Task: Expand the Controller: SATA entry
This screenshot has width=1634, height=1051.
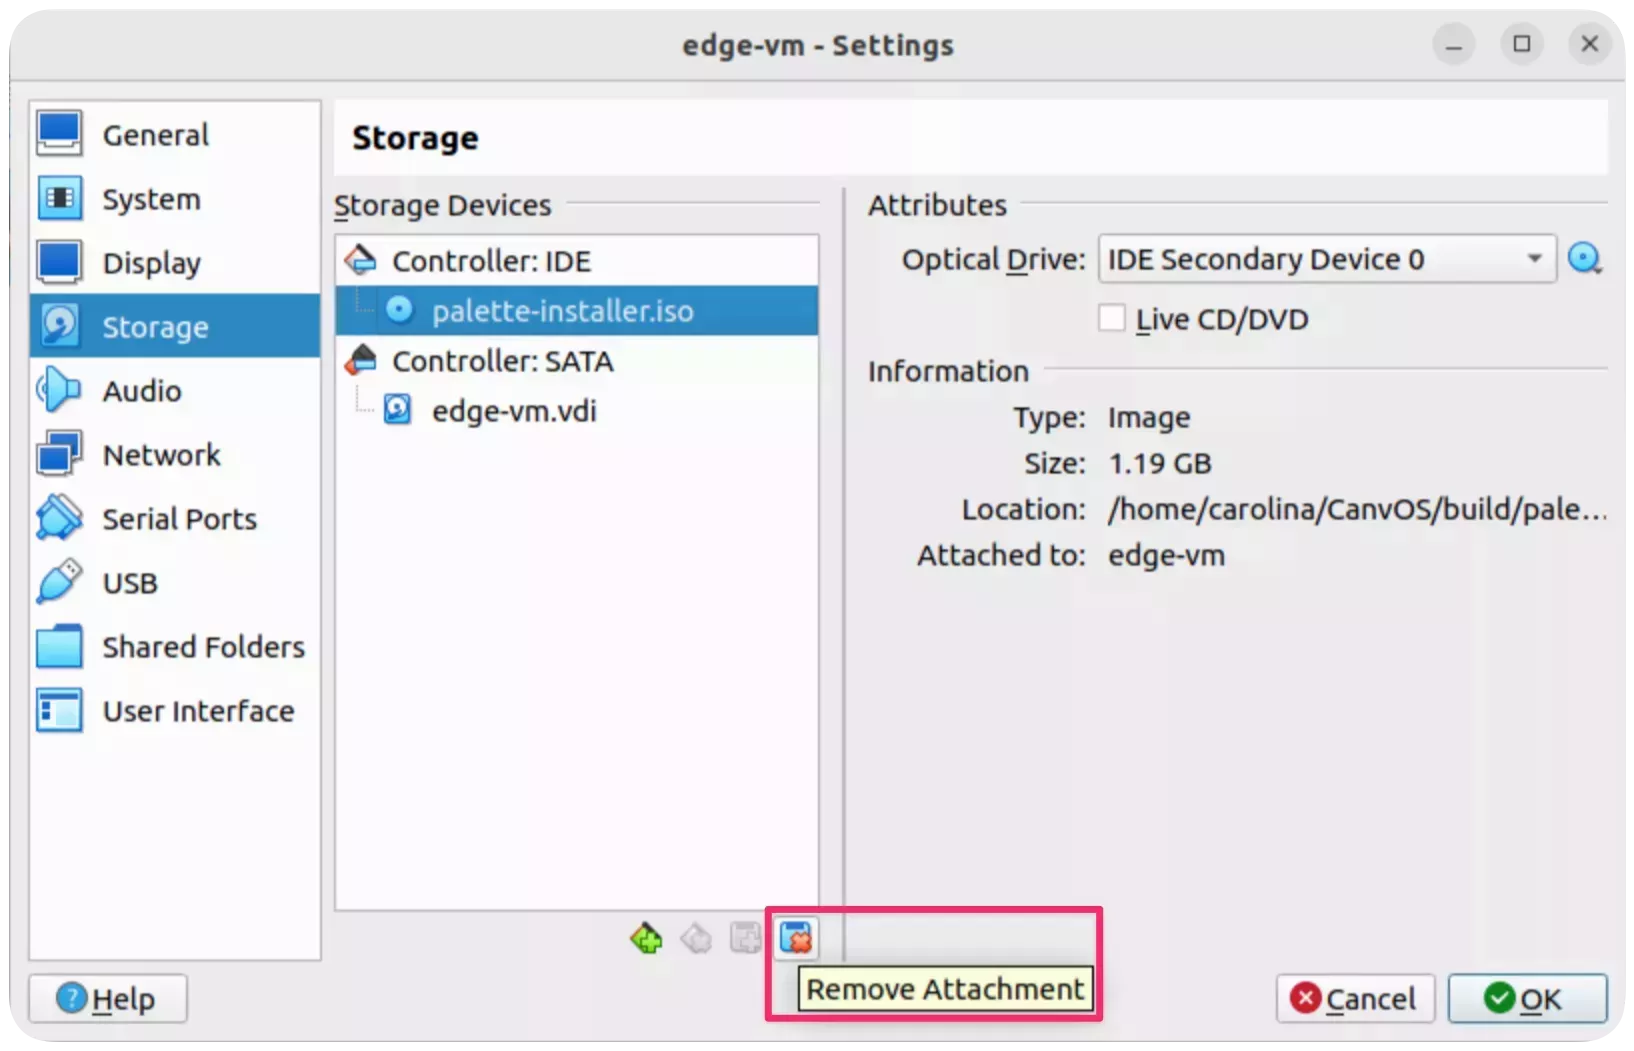Action: (504, 361)
